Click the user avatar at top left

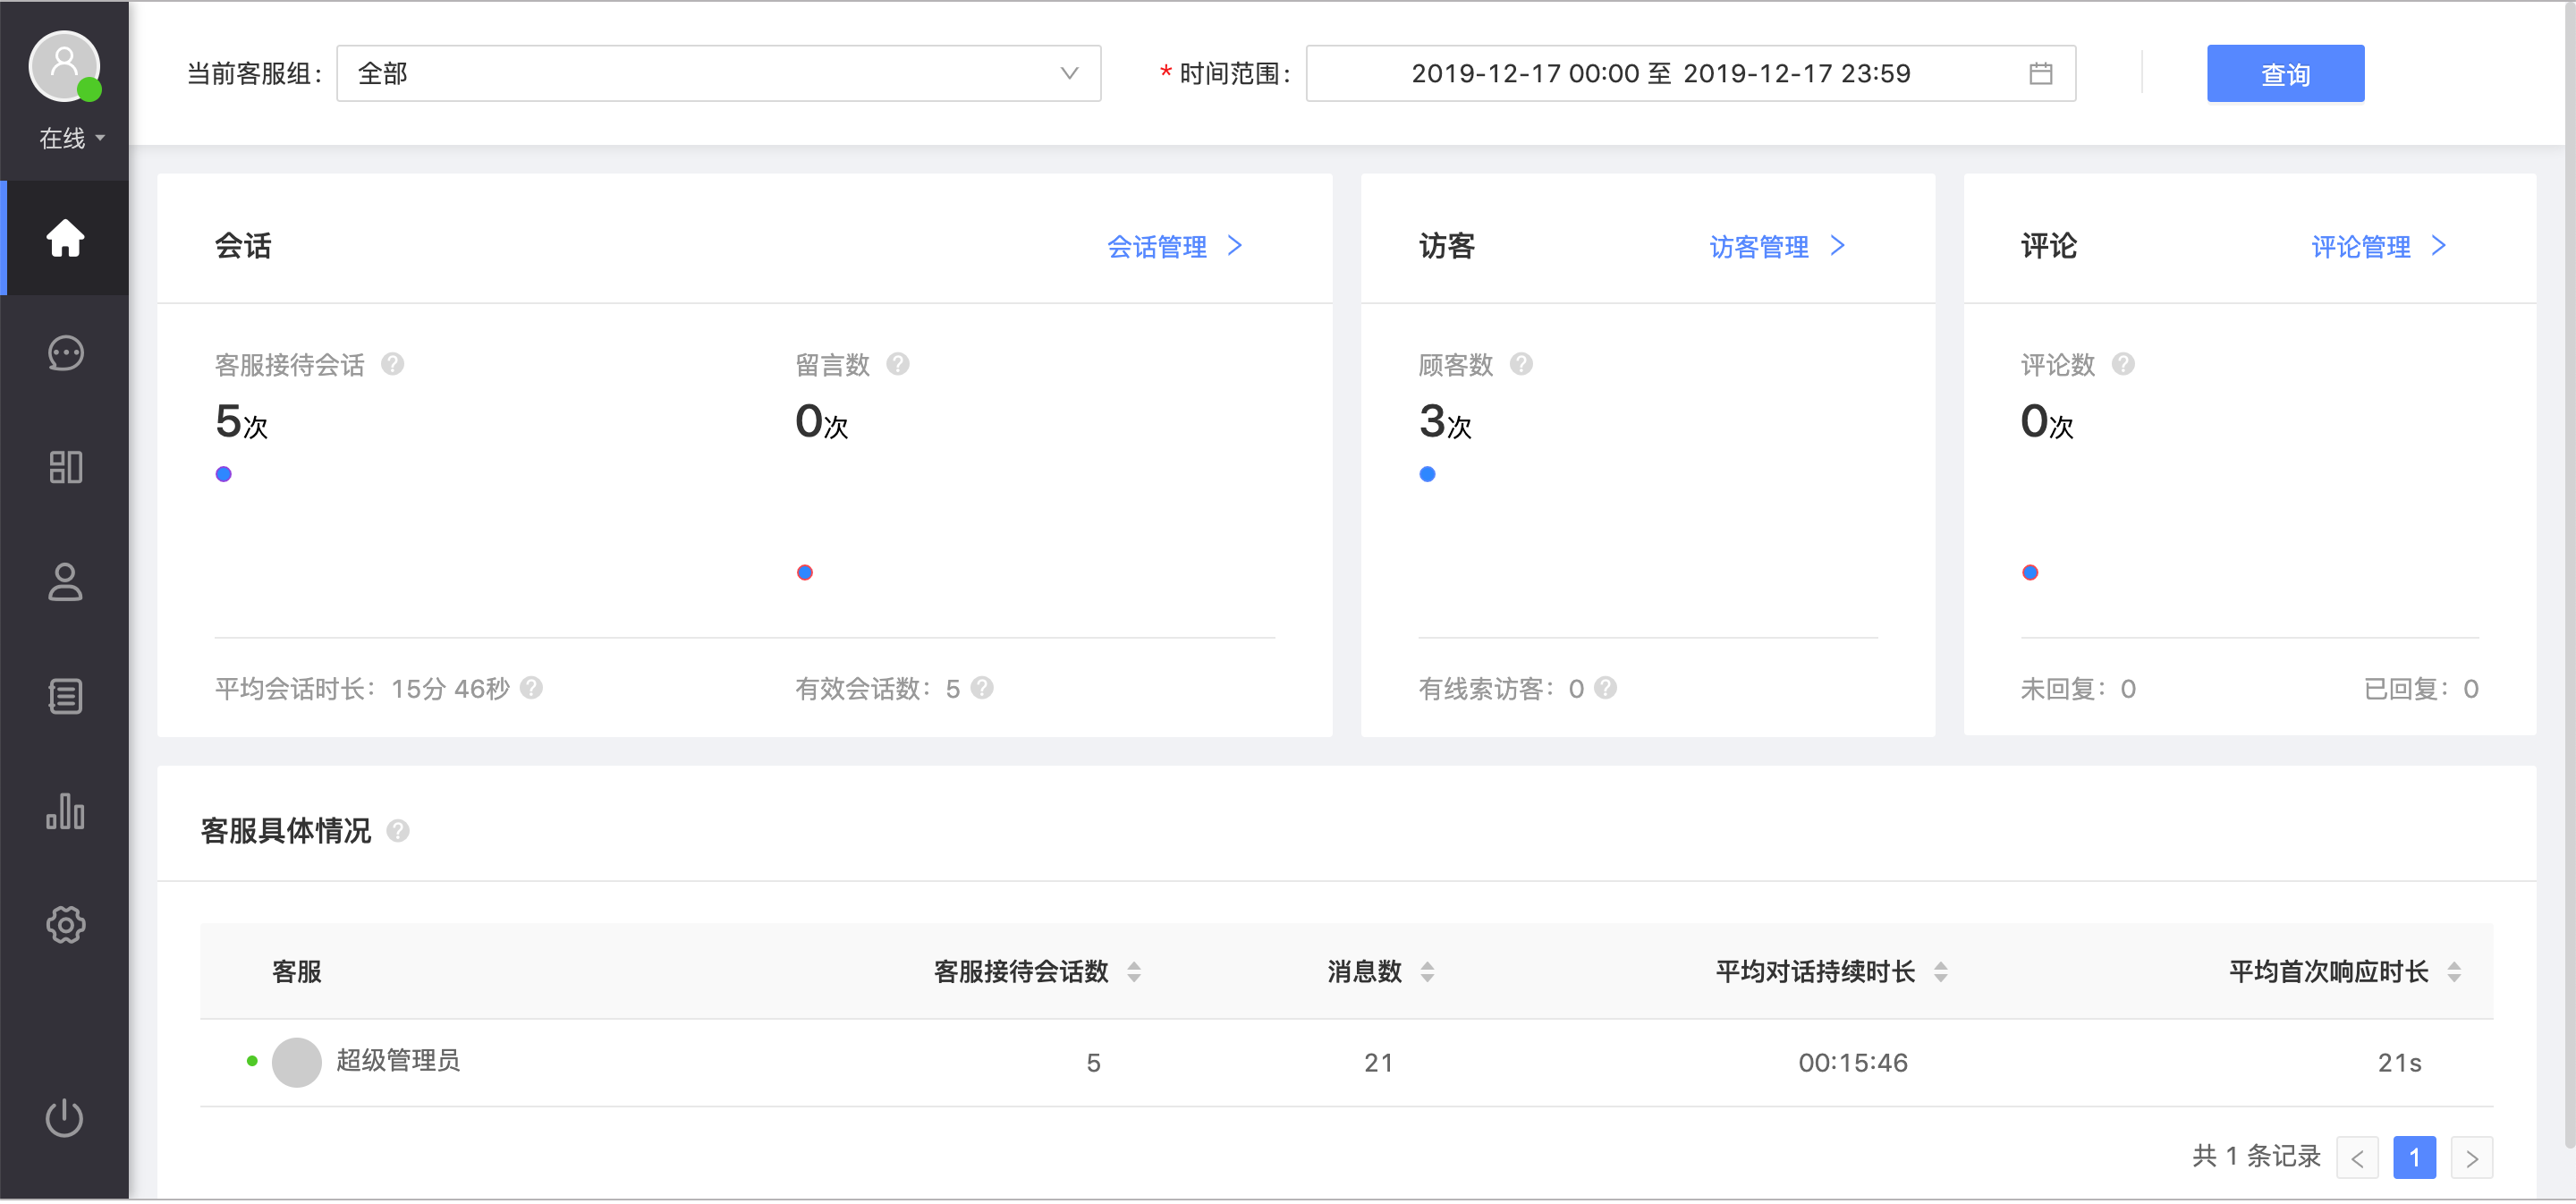click(x=64, y=64)
